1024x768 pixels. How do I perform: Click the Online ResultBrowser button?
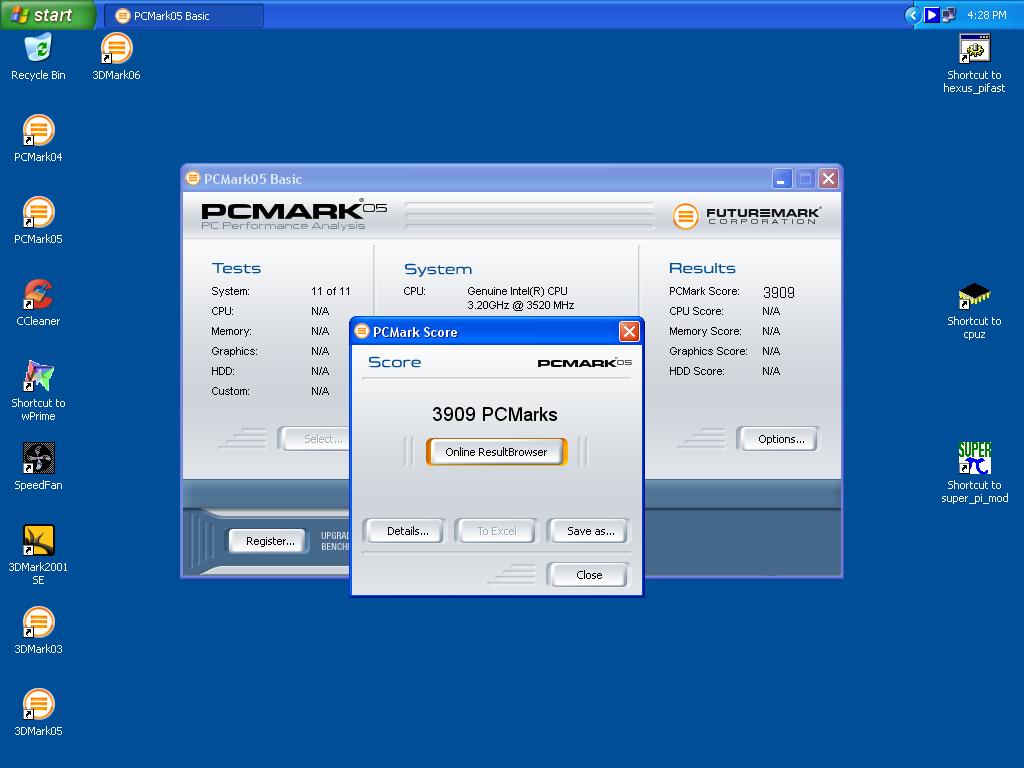coord(496,452)
